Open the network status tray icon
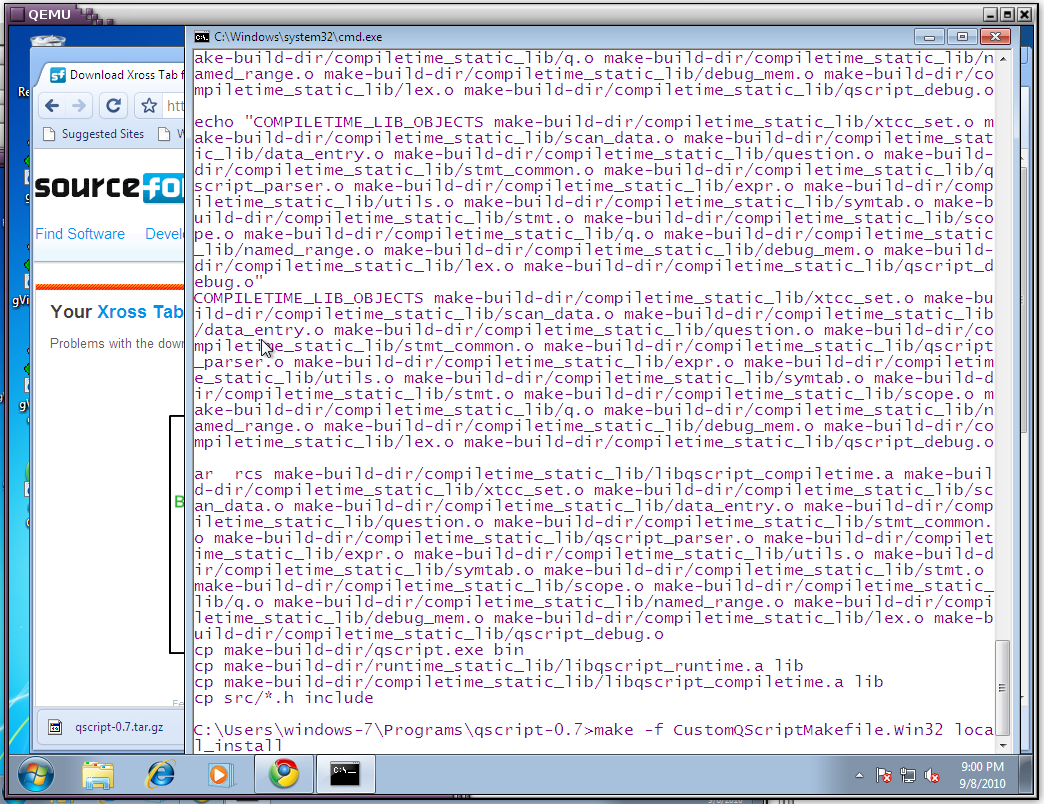 tap(908, 775)
